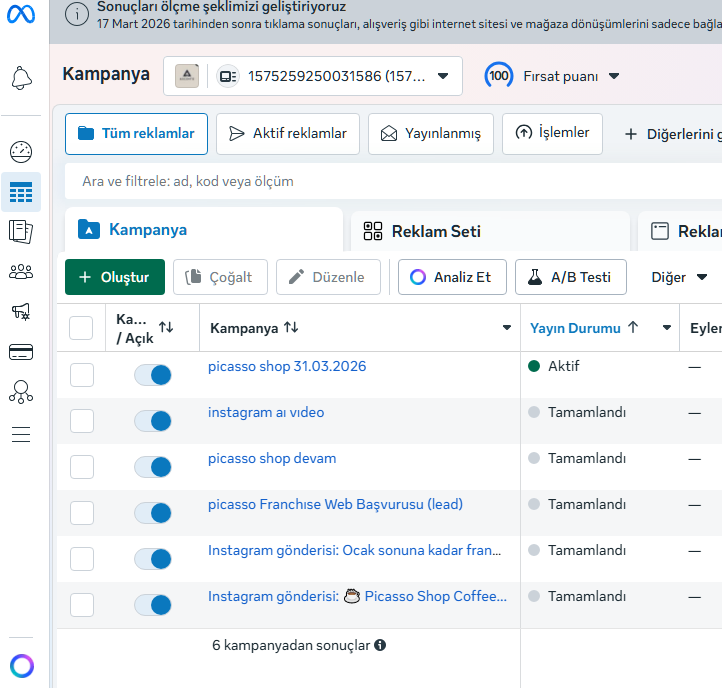This screenshot has height=688, width=722.
Task: Click the Meta logo at top left
Action: 21,14
